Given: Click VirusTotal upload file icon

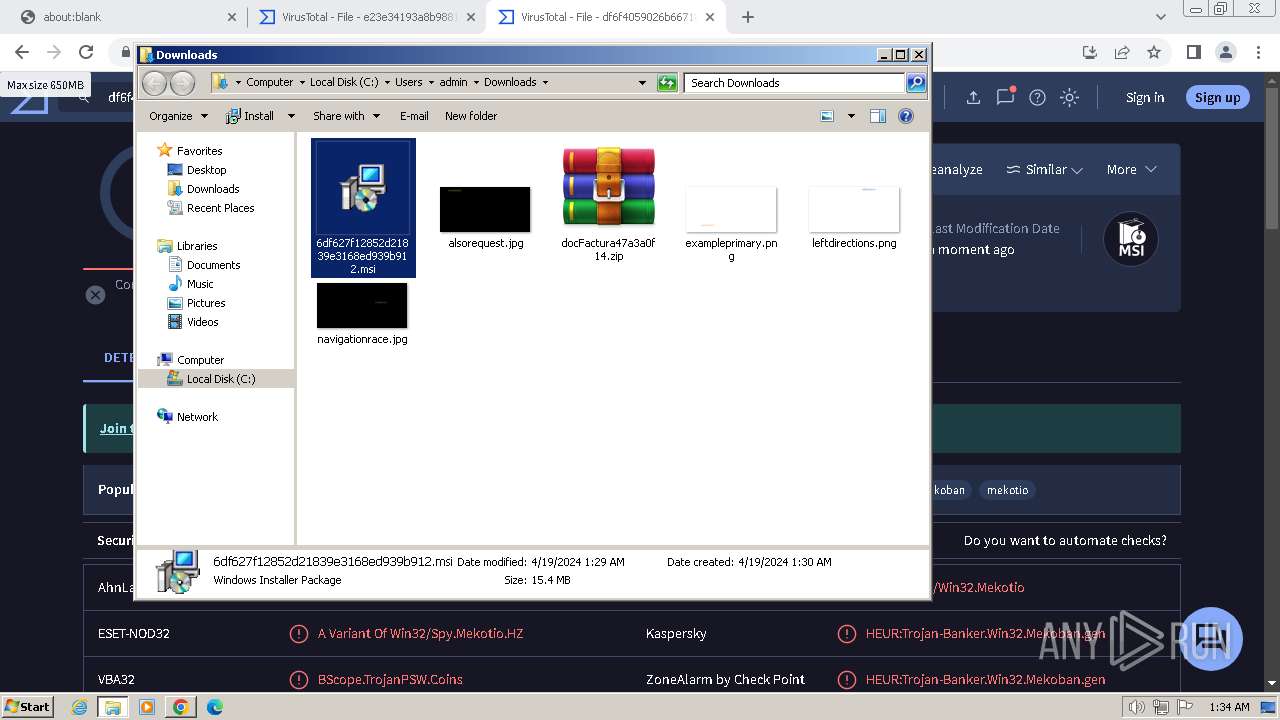Looking at the screenshot, I should coord(973,97).
